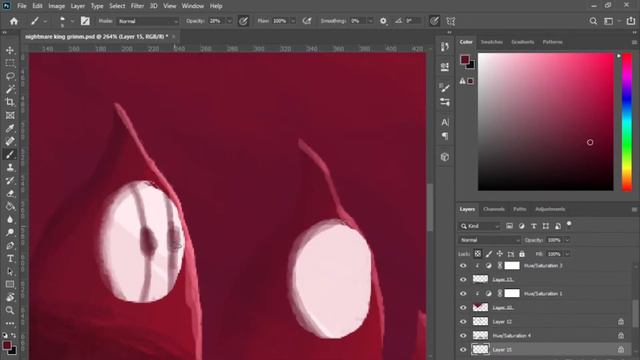Viewport: 640px width, 360px height.
Task: Select the Paint Bucket tool
Action: [x=10, y=207]
